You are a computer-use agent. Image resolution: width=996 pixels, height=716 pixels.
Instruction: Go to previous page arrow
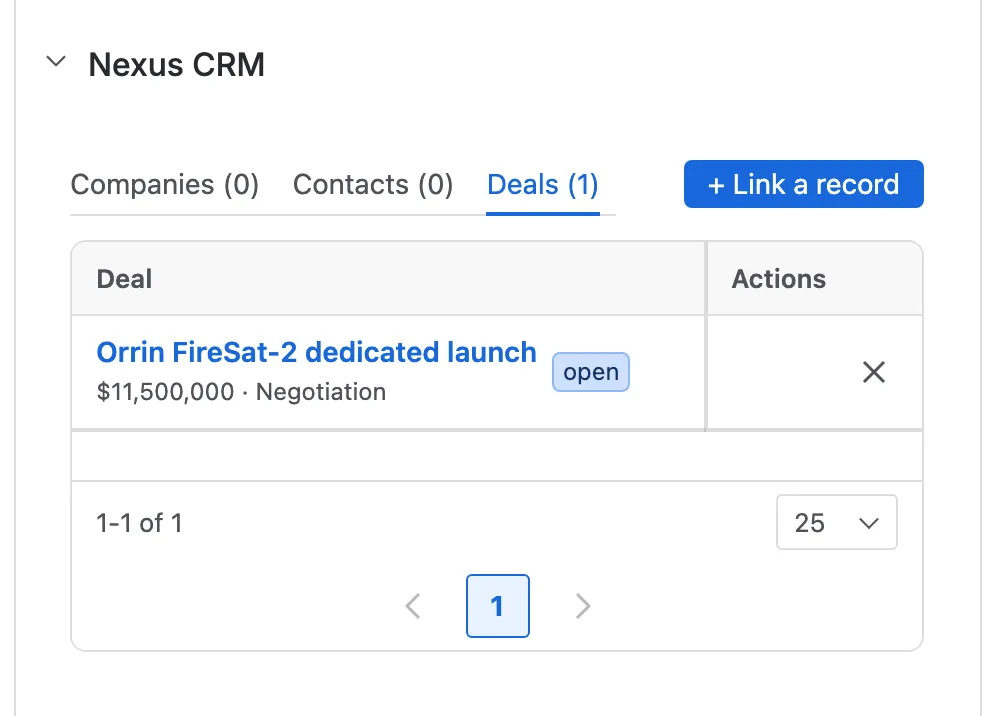click(x=414, y=606)
